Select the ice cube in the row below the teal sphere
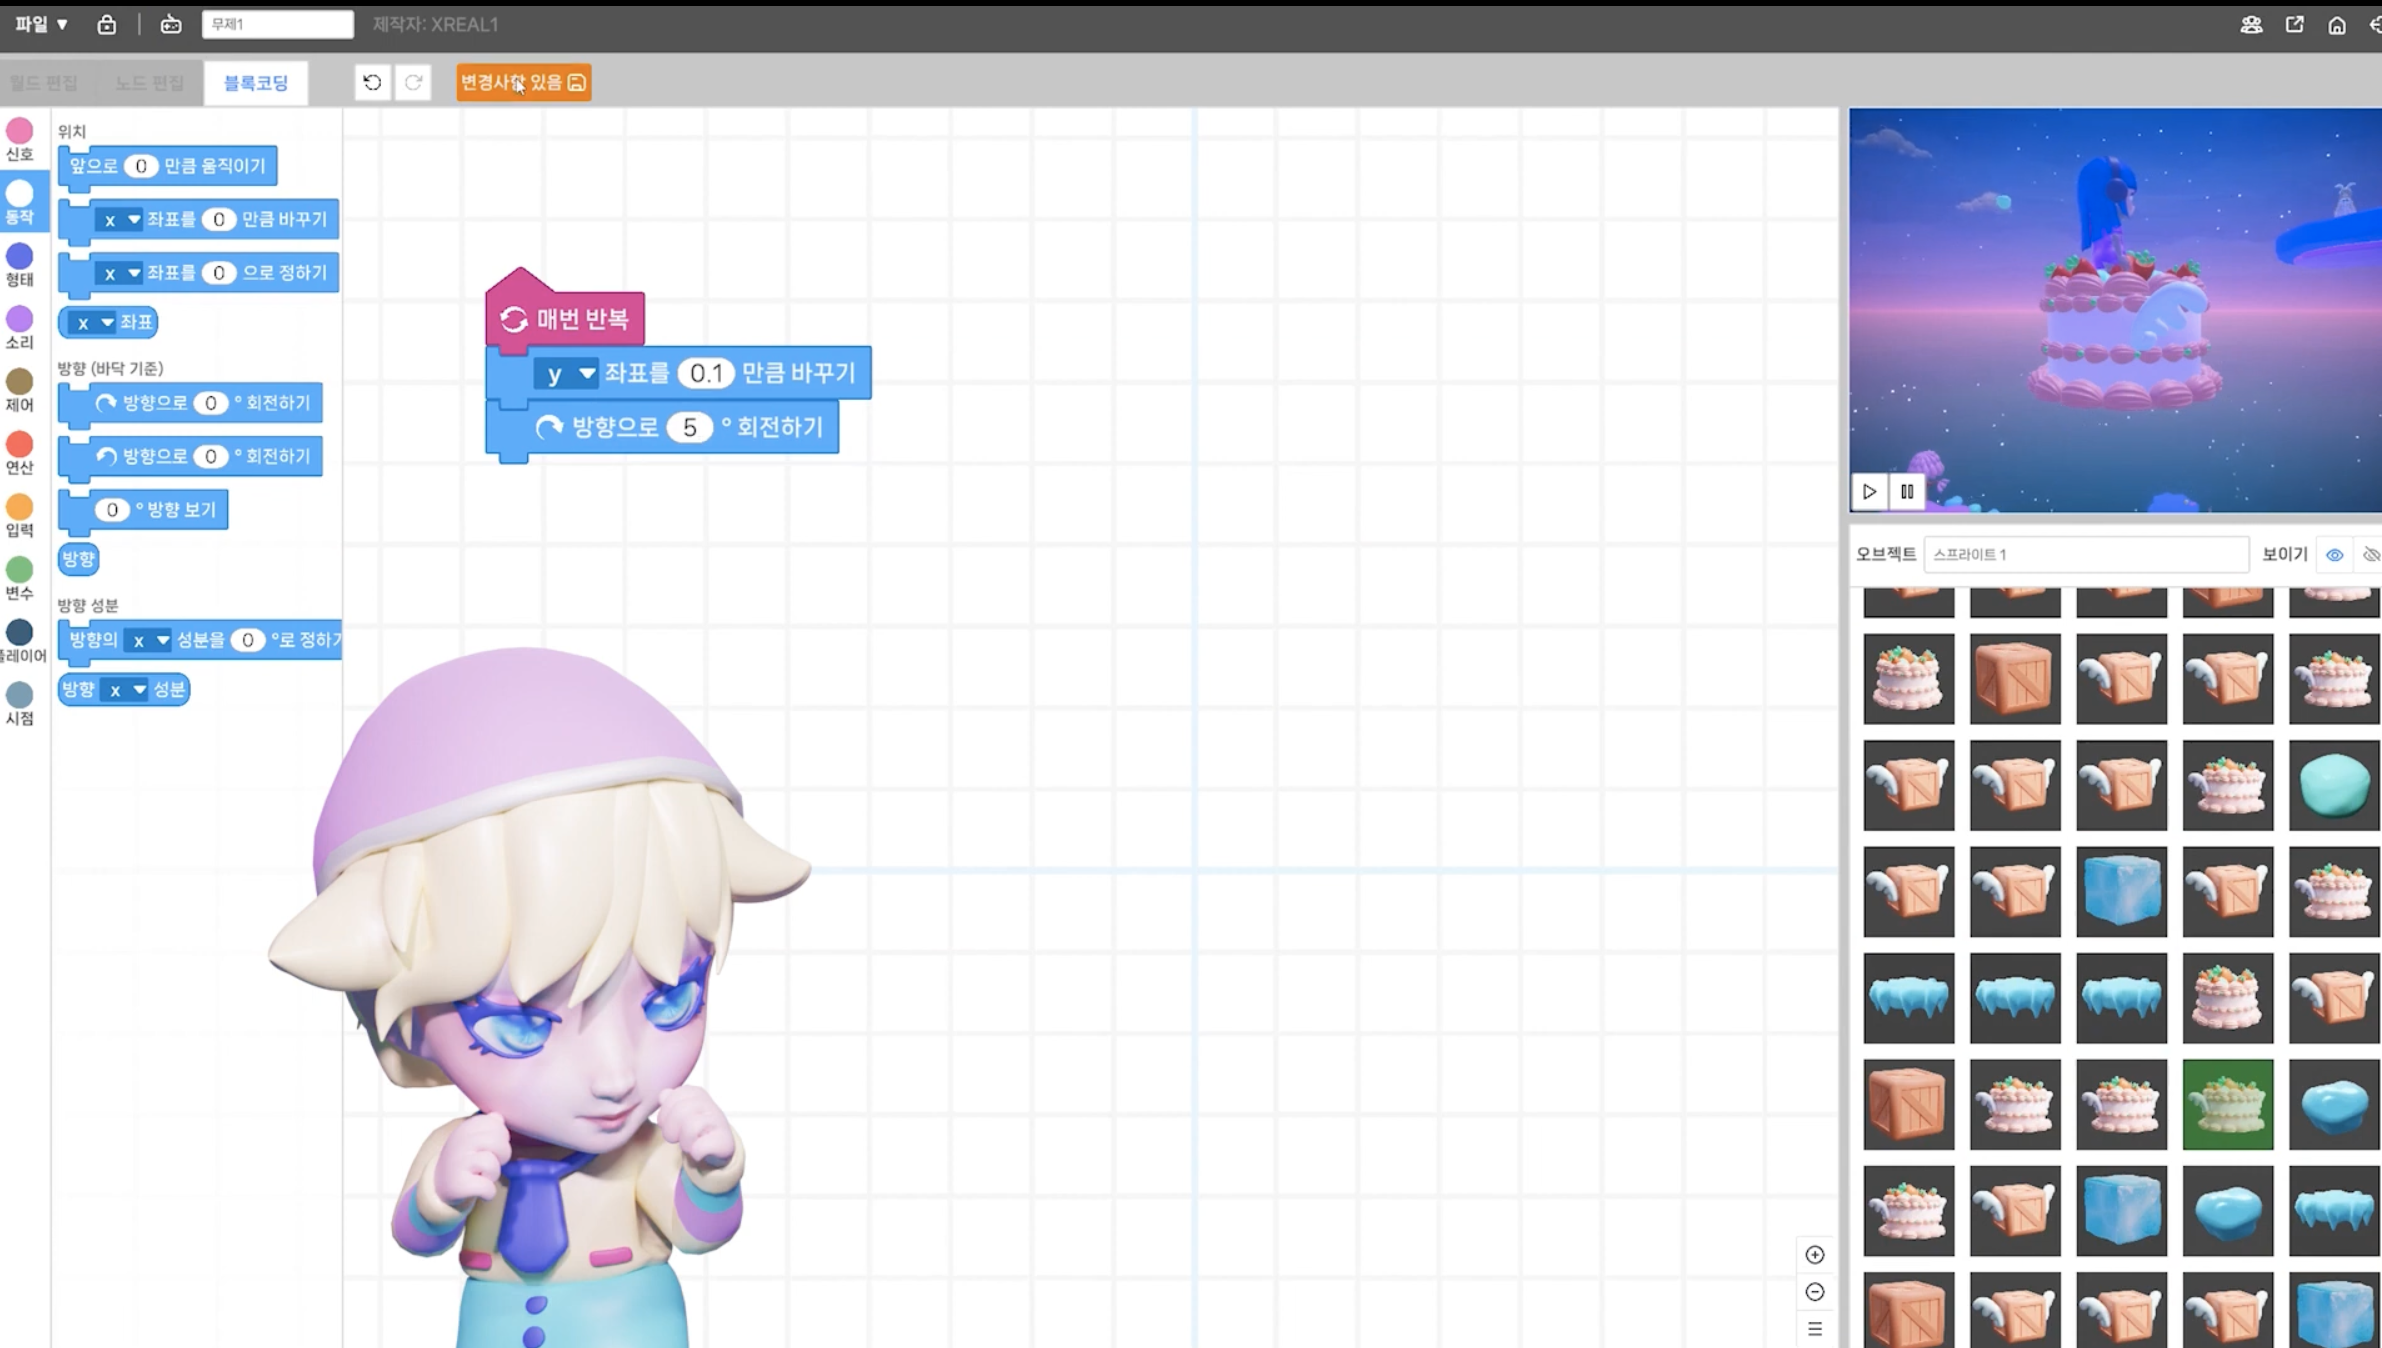This screenshot has width=2382, height=1348. pyautogui.click(x=2121, y=892)
